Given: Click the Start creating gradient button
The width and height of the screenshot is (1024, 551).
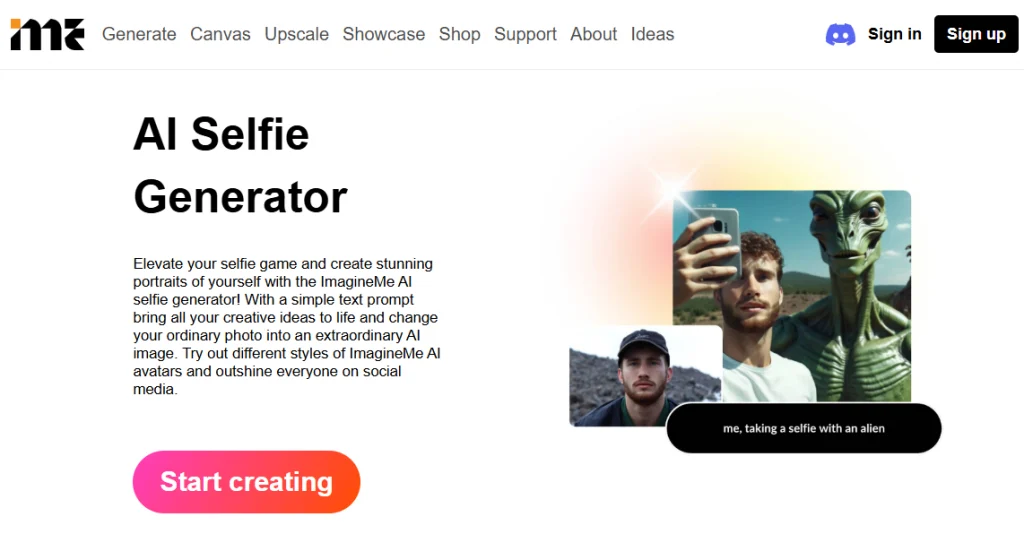Looking at the screenshot, I should coord(246,482).
